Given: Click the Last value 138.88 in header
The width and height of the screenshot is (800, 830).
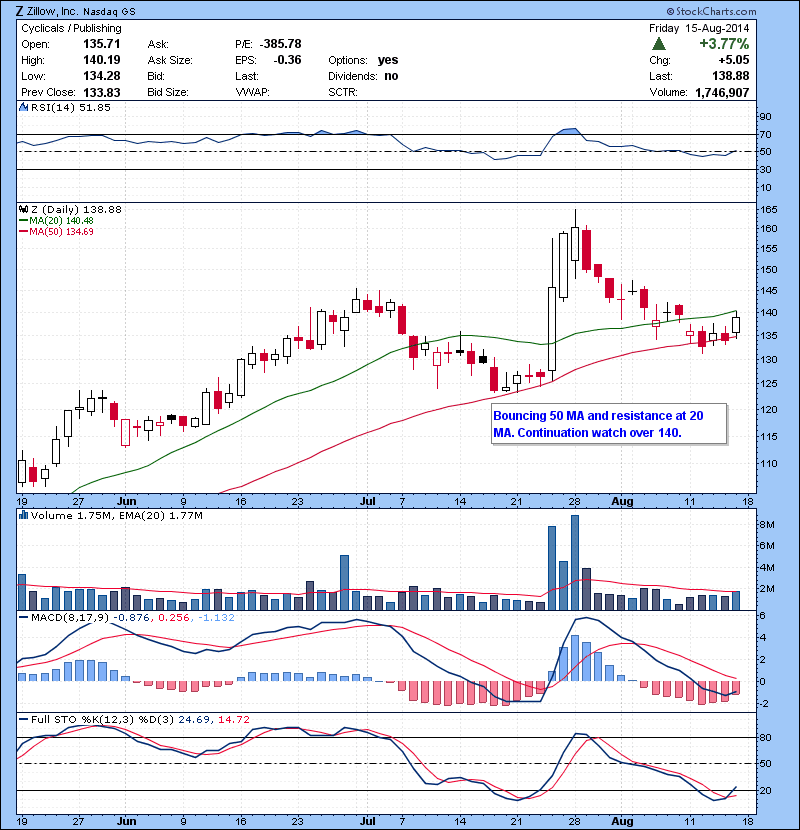Looking at the screenshot, I should click(x=731, y=76).
